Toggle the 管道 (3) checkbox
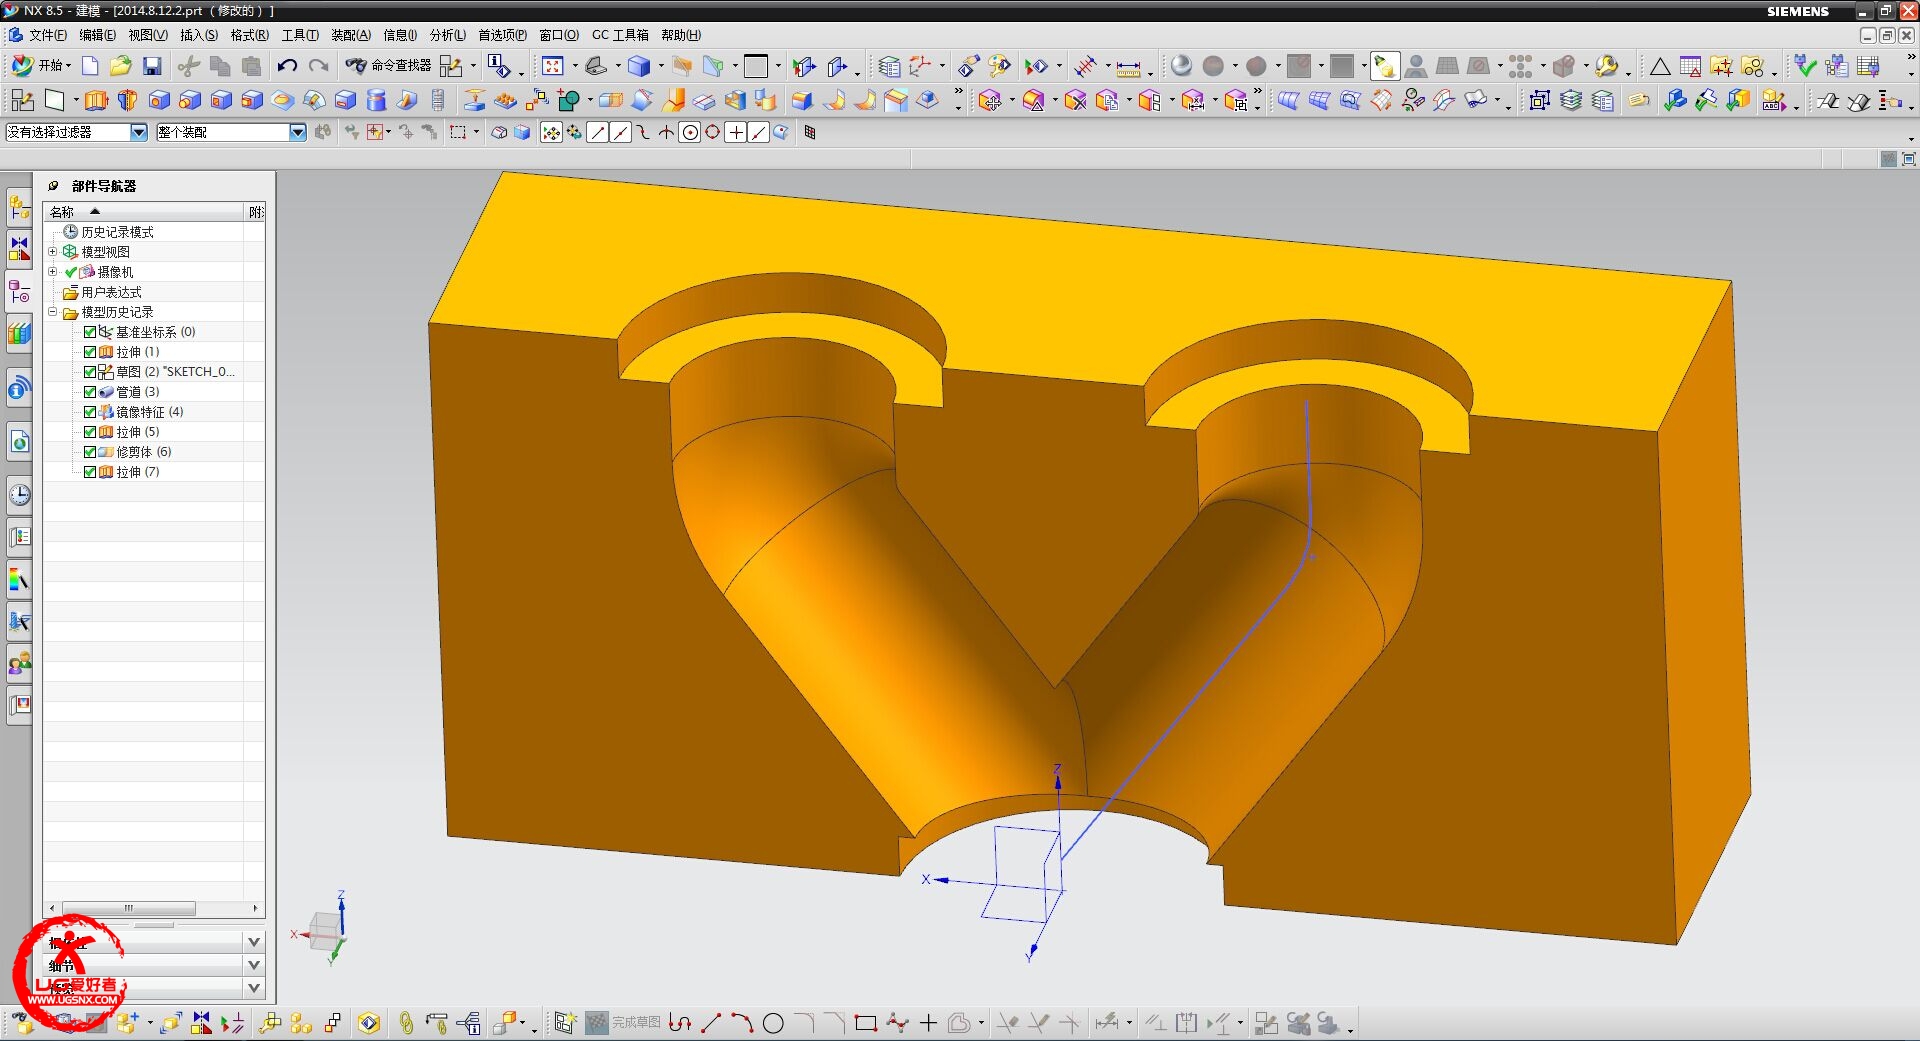This screenshot has height=1041, width=1920. click(90, 392)
